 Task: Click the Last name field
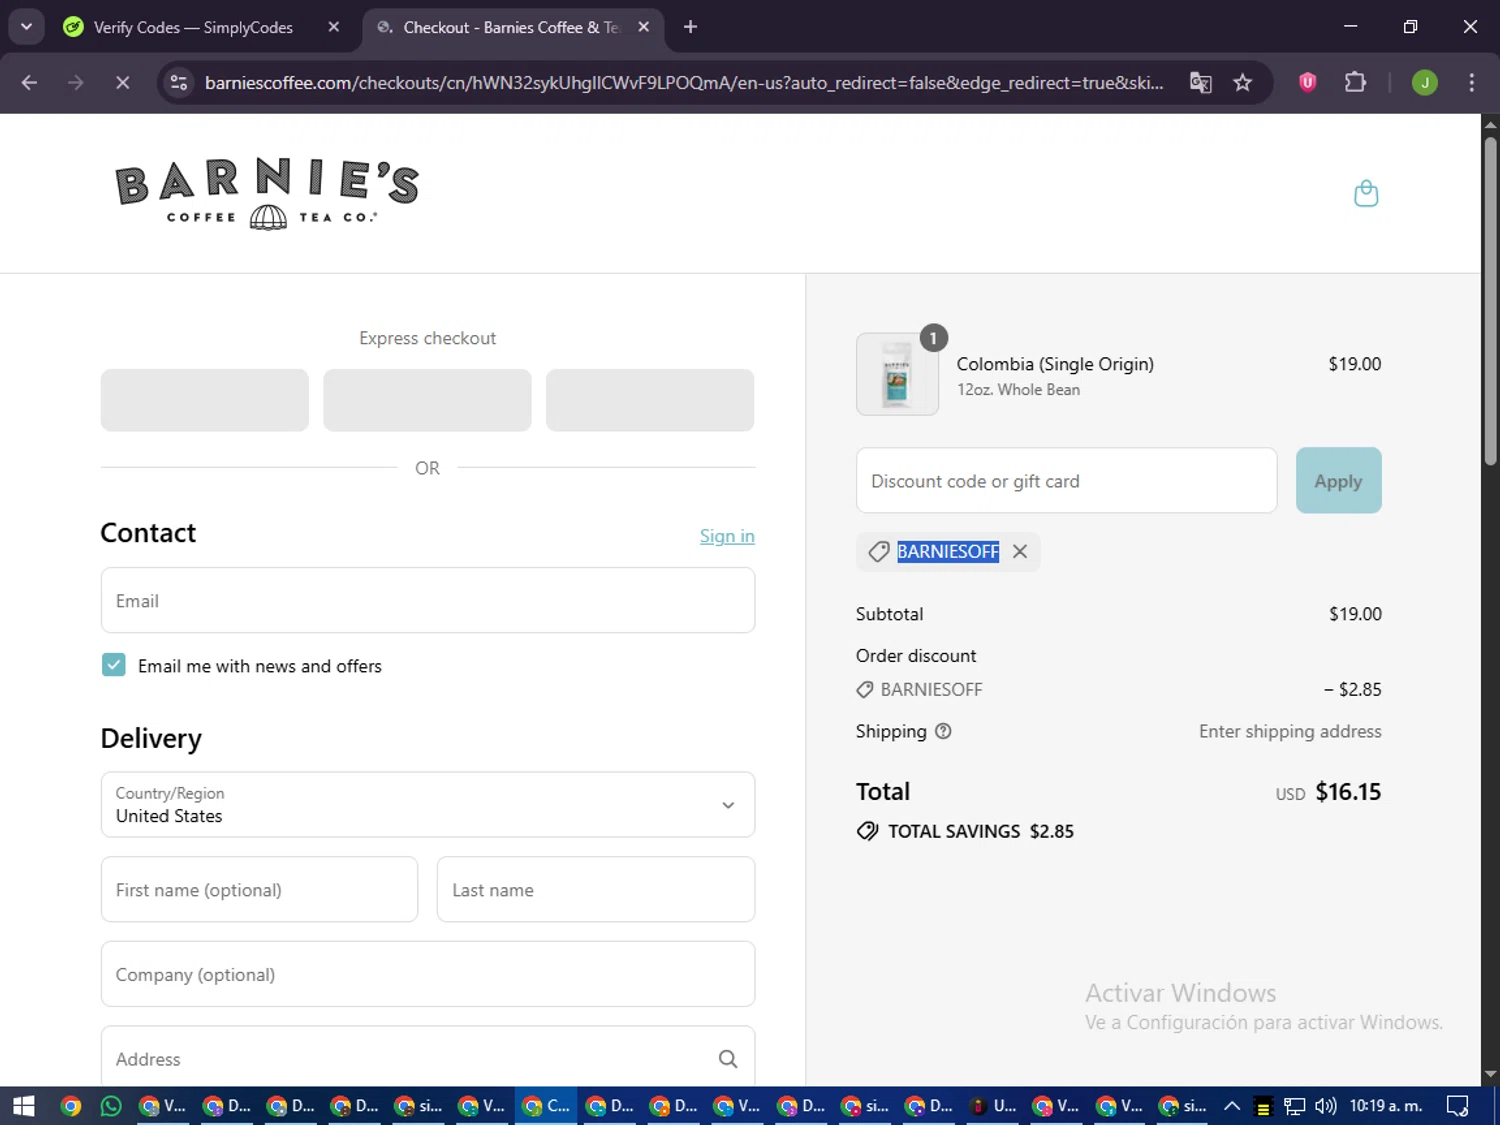click(x=596, y=890)
